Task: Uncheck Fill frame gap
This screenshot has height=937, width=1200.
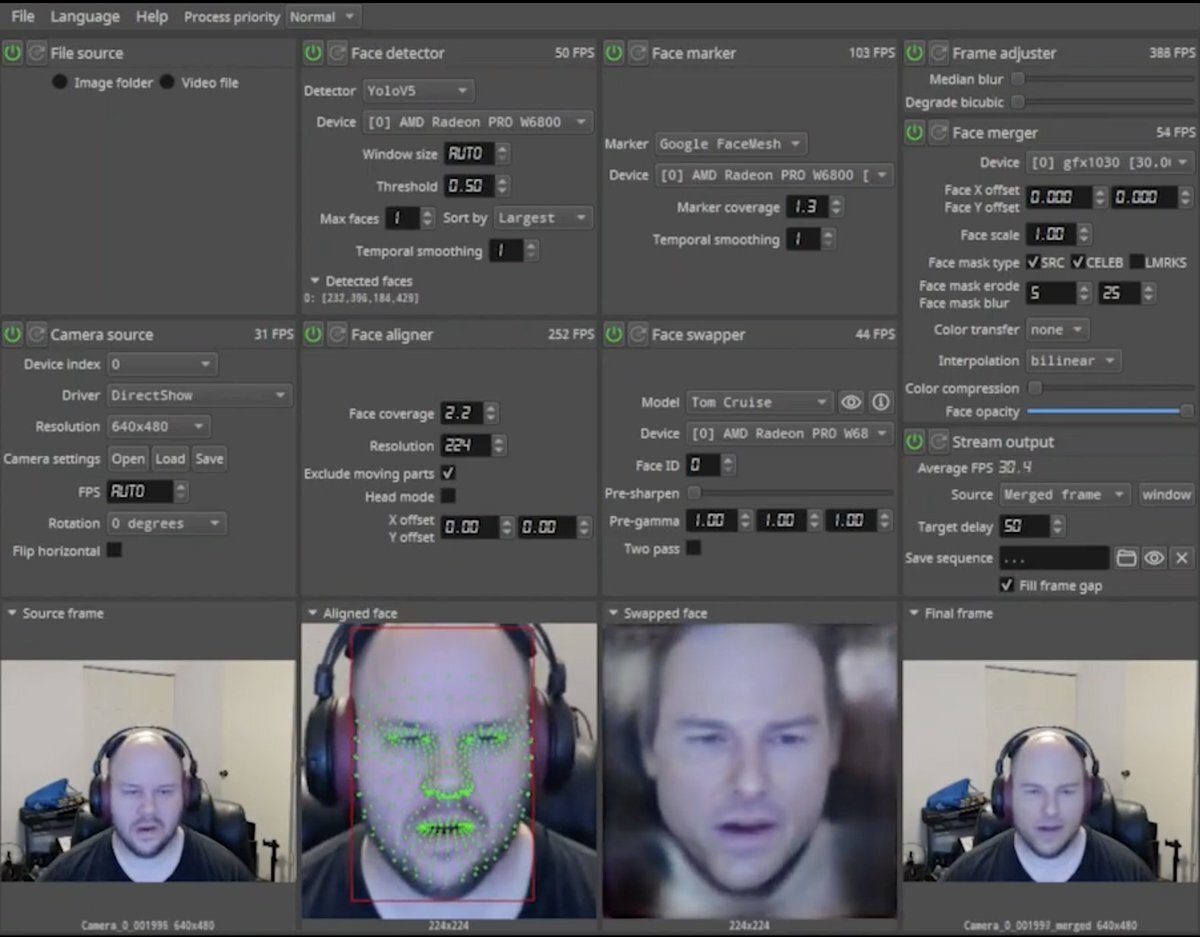Action: [1006, 585]
